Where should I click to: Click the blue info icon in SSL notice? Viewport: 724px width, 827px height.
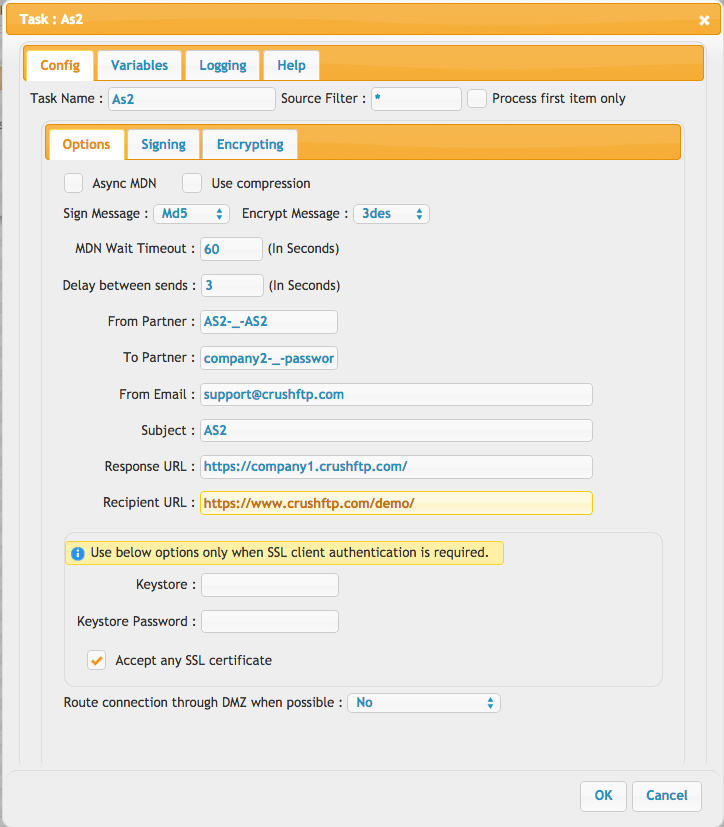click(78, 553)
